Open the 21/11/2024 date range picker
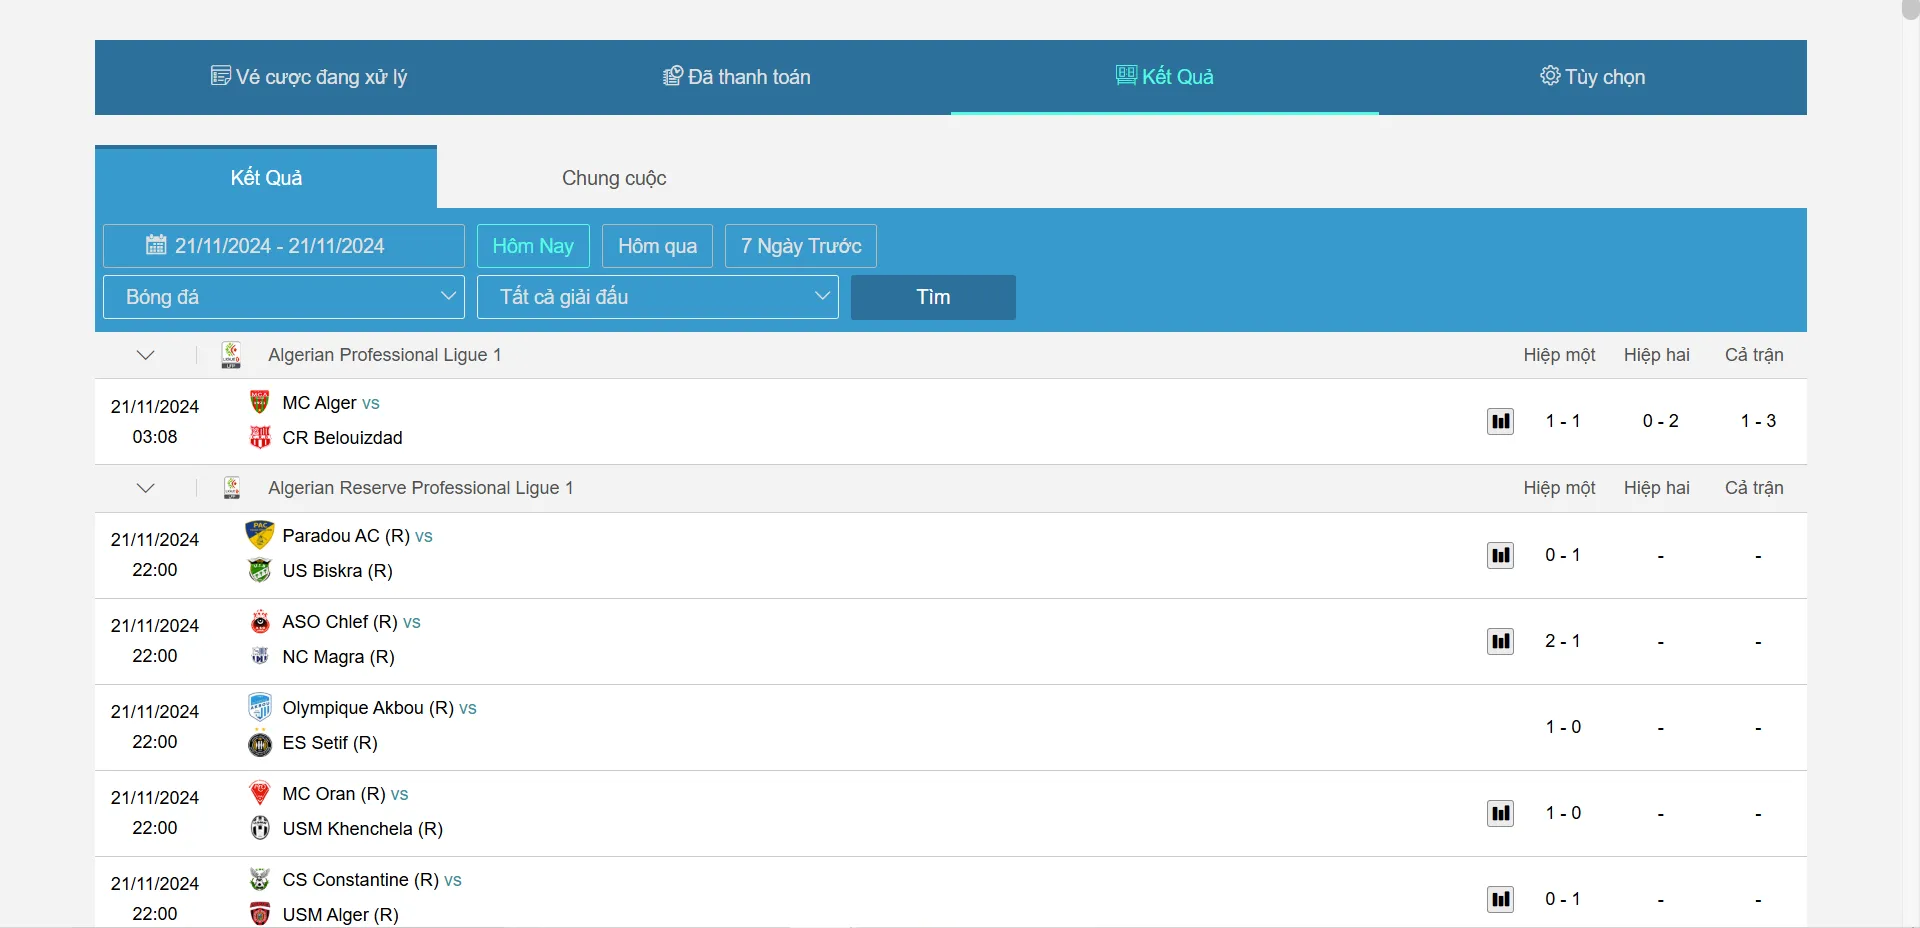Screen dimensions: 1920x928 283,246
